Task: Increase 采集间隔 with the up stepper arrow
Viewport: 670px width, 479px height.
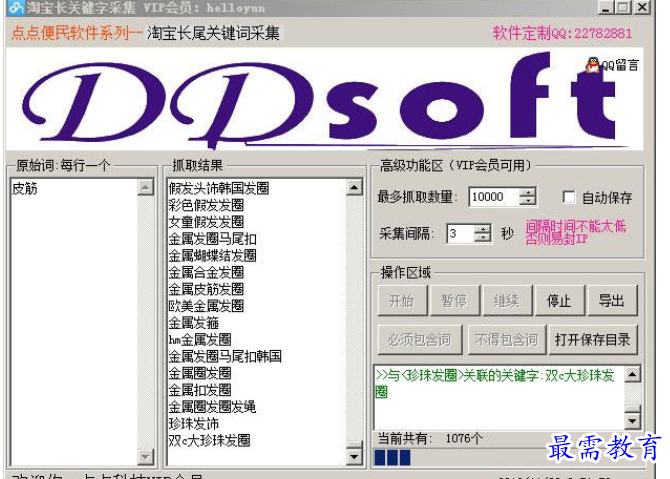Action: pyautogui.click(x=482, y=229)
